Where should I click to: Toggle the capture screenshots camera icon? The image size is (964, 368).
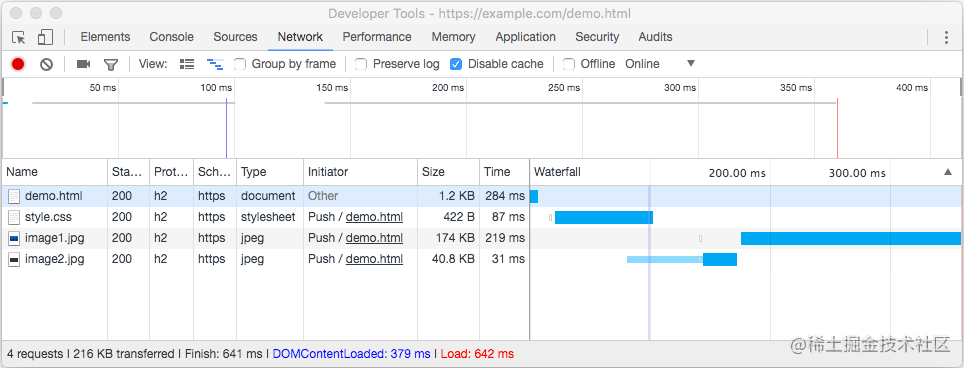84,64
